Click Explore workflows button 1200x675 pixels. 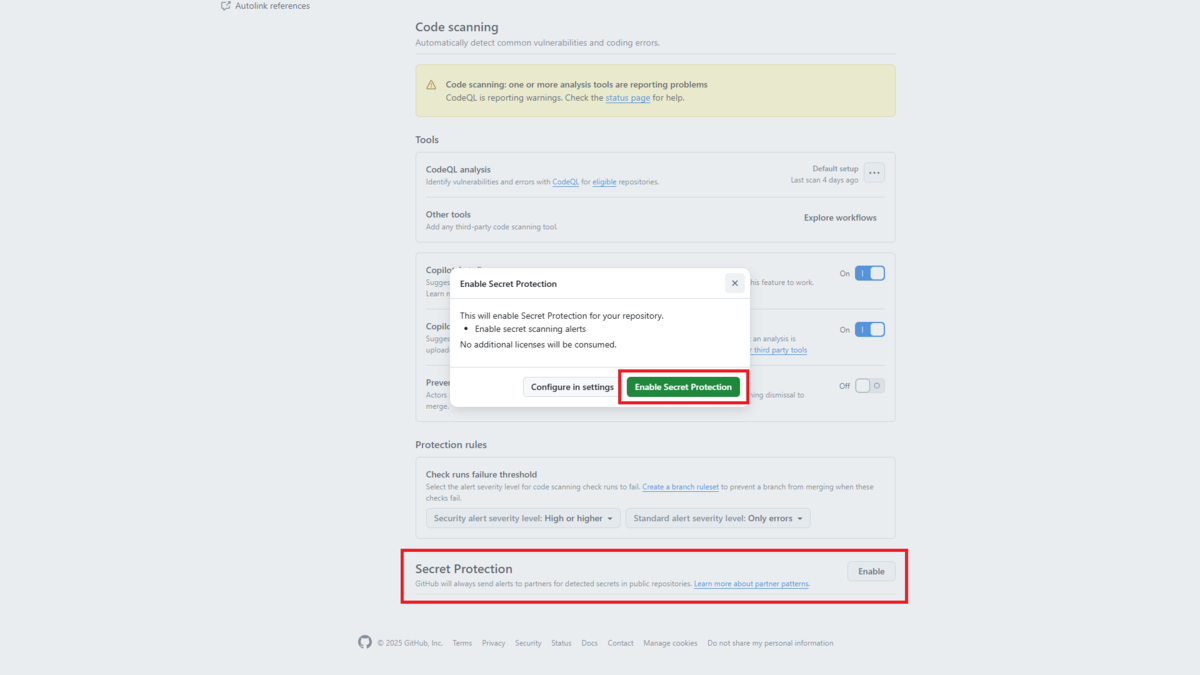[x=840, y=218]
